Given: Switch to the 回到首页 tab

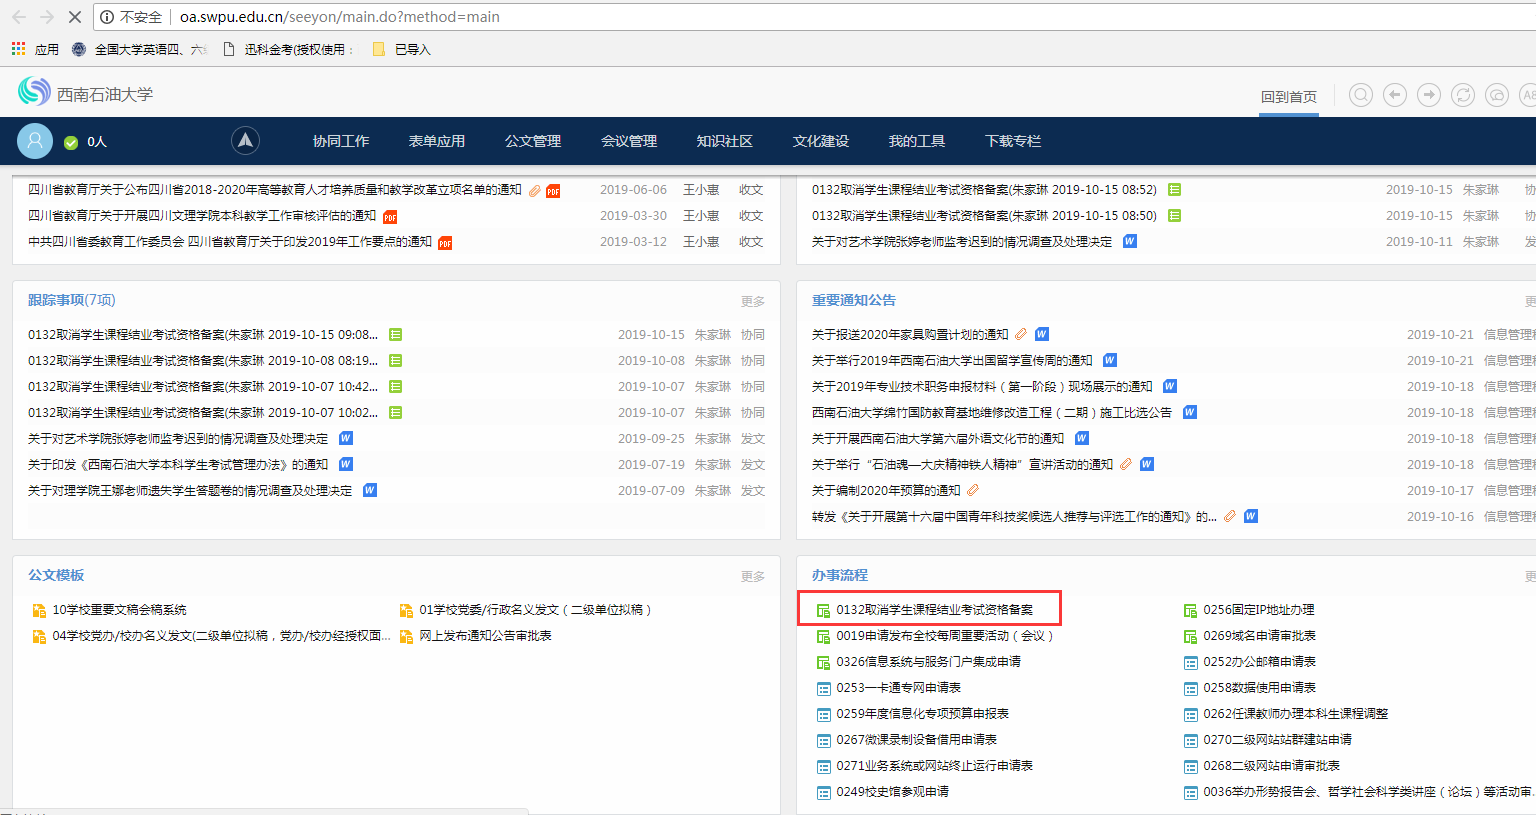Looking at the screenshot, I should pyautogui.click(x=1288, y=97).
